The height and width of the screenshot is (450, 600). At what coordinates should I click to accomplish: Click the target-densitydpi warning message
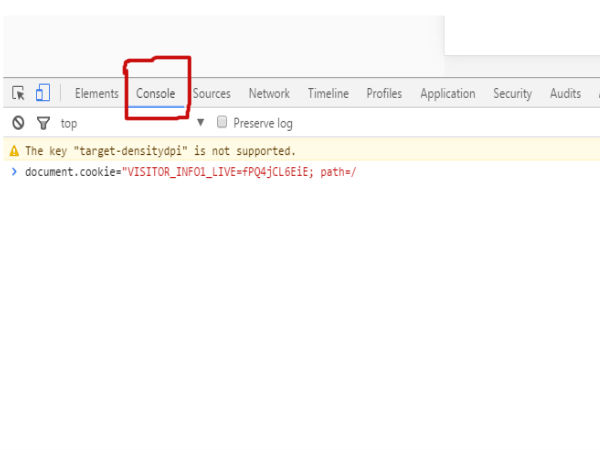160,151
